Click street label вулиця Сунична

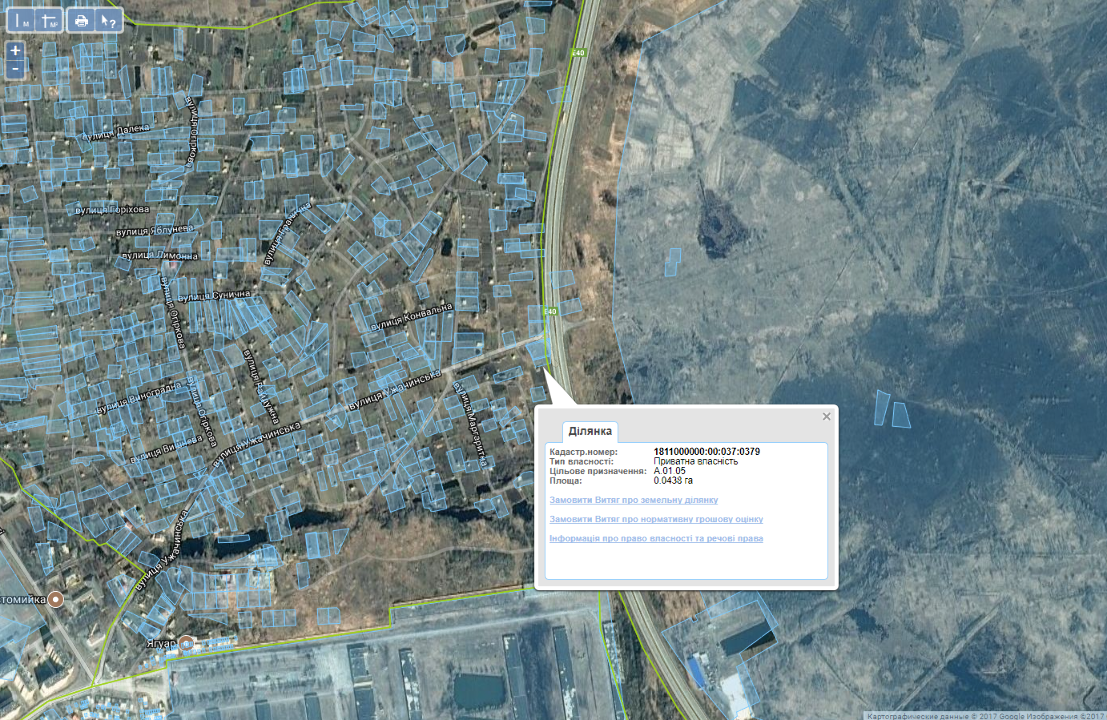(214, 296)
